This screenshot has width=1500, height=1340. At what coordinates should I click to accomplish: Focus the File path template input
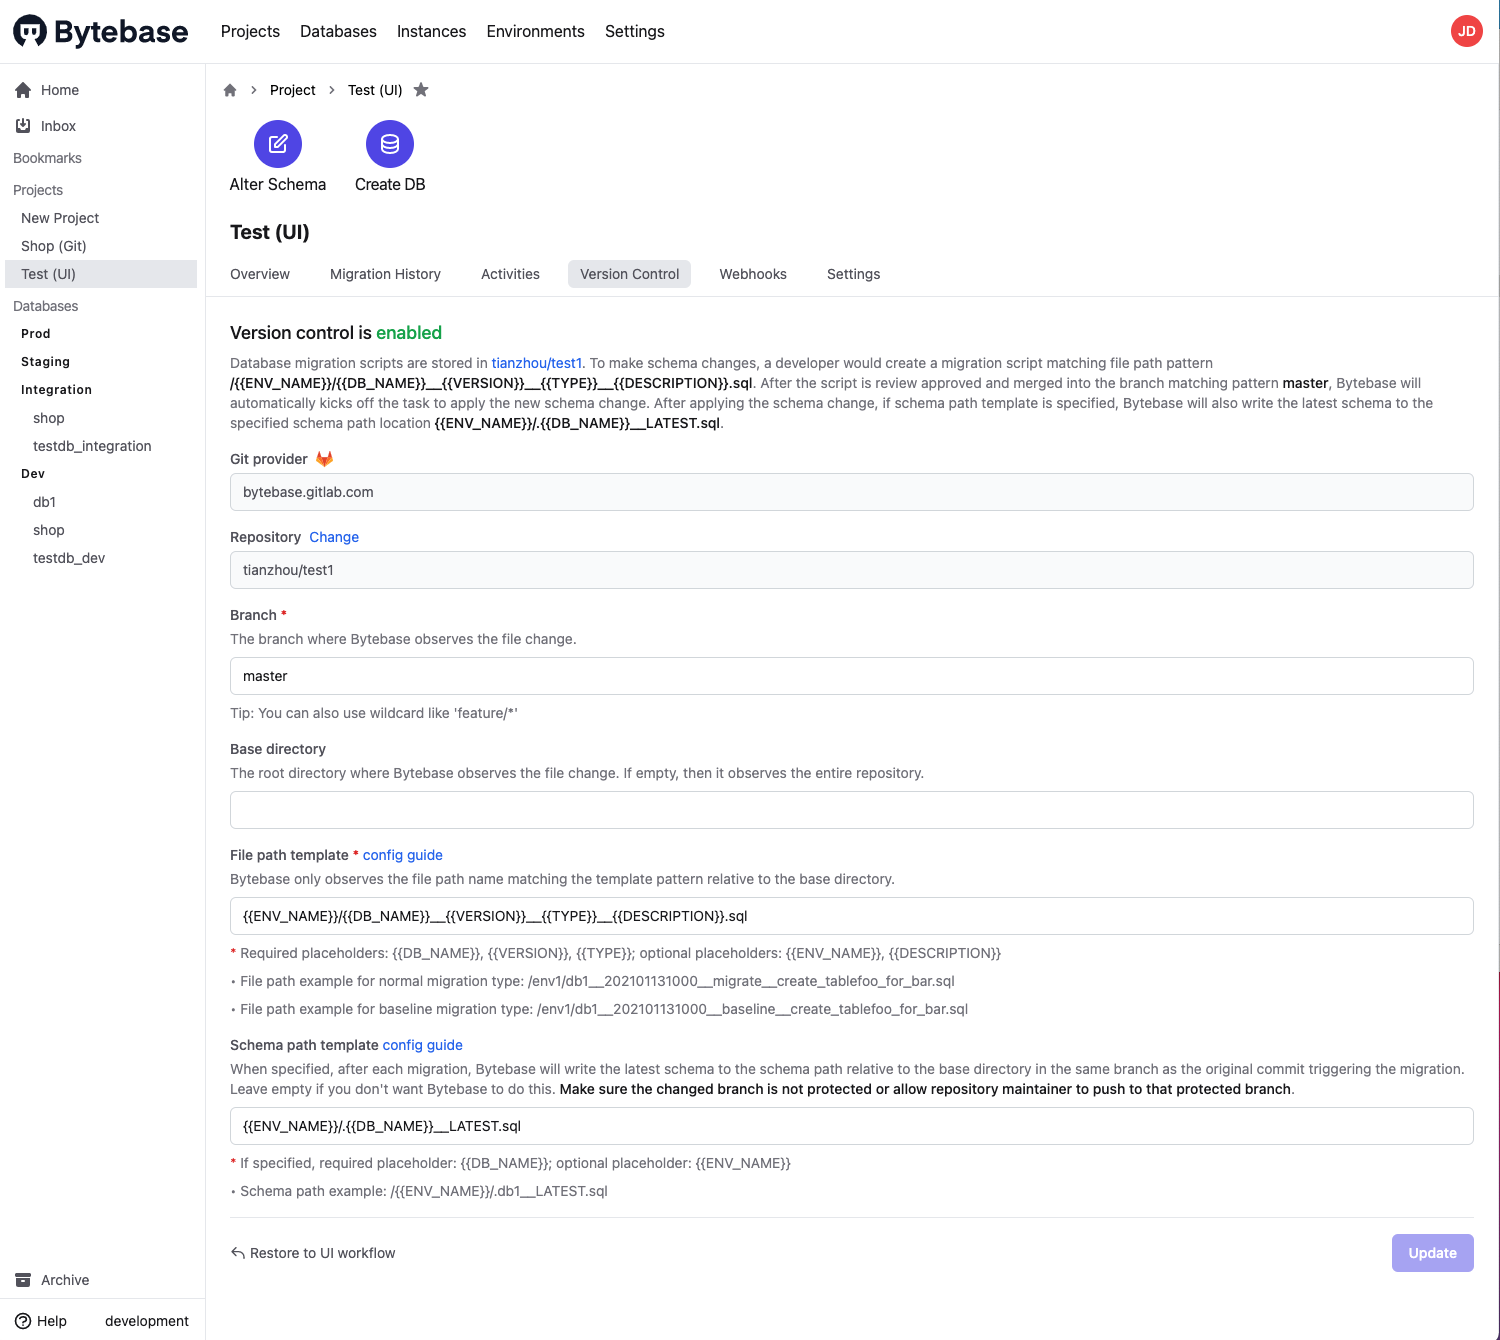pos(852,916)
